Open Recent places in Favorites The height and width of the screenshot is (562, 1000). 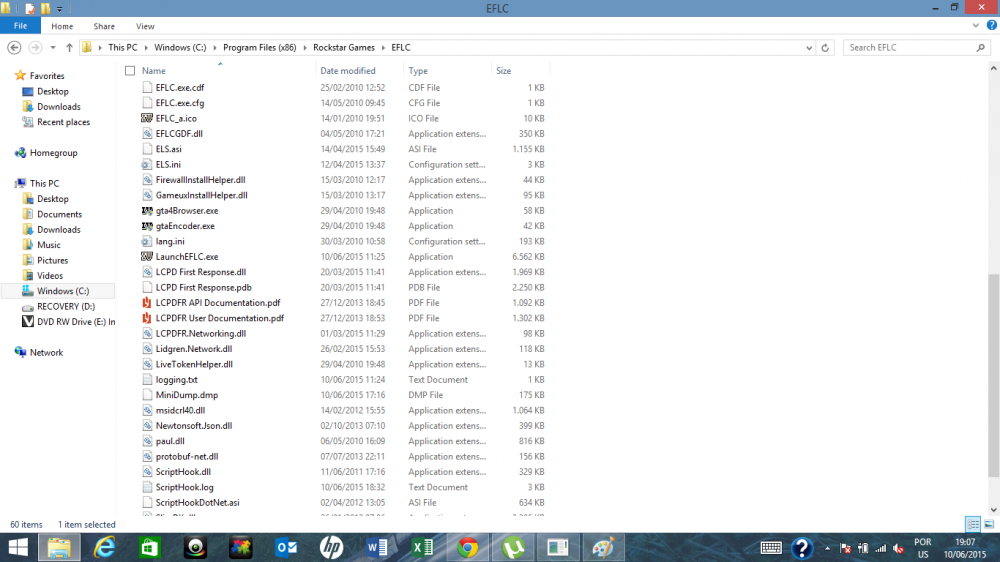pyautogui.click(x=63, y=122)
